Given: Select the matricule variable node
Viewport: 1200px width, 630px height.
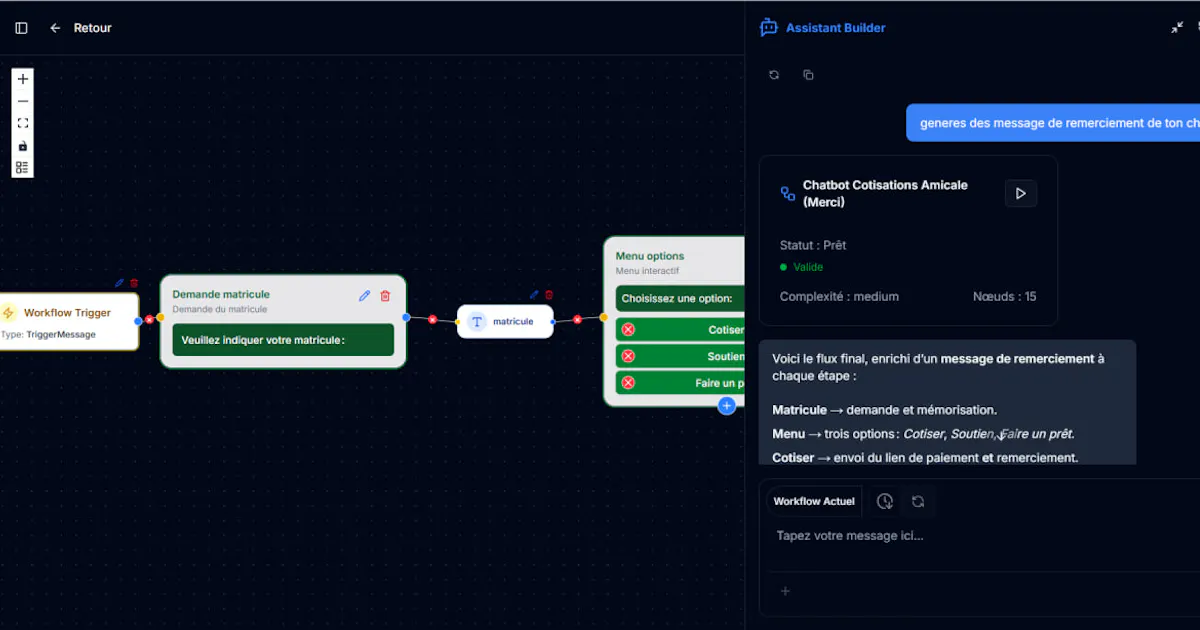Looking at the screenshot, I should (x=505, y=321).
